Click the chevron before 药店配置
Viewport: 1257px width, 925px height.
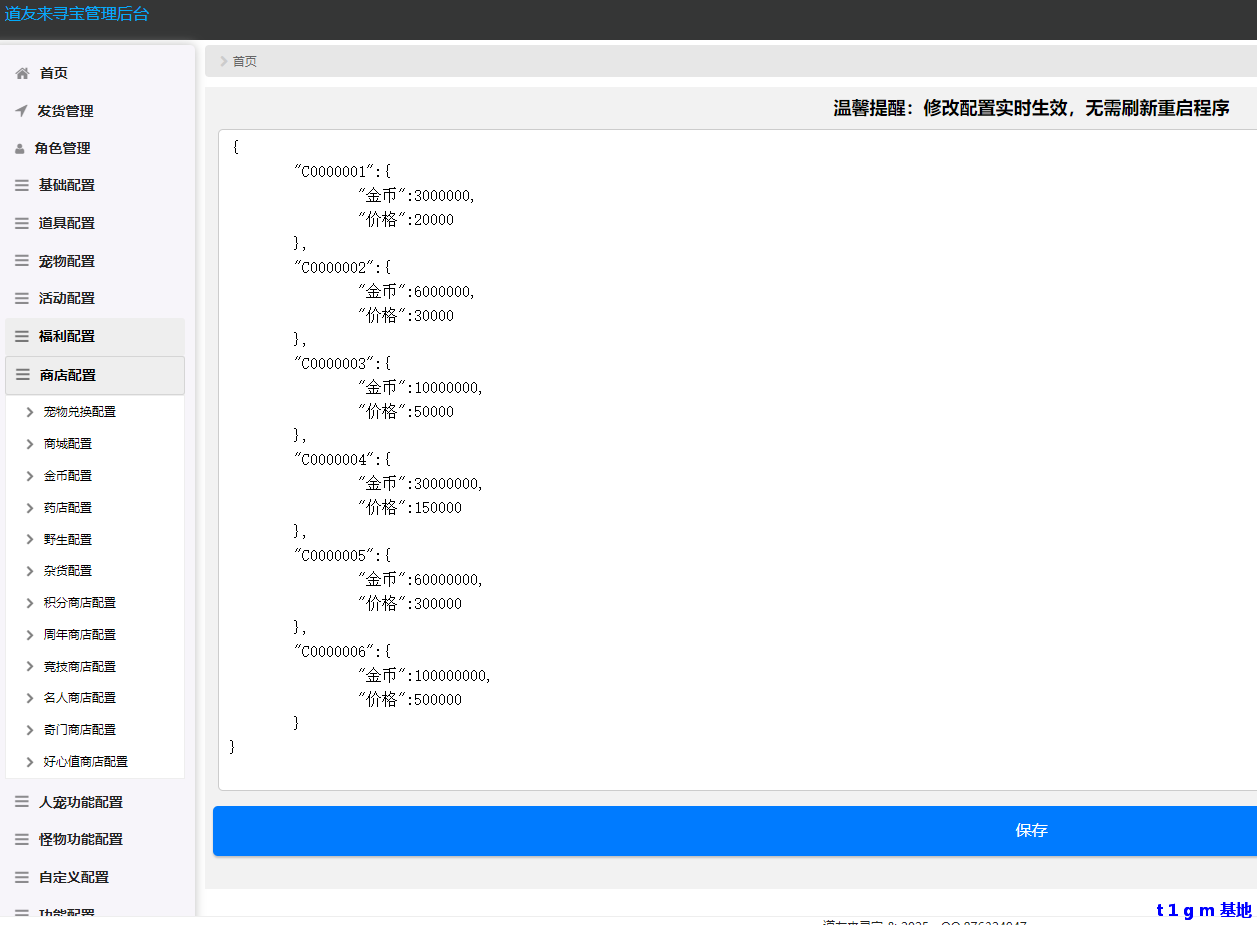click(x=30, y=508)
